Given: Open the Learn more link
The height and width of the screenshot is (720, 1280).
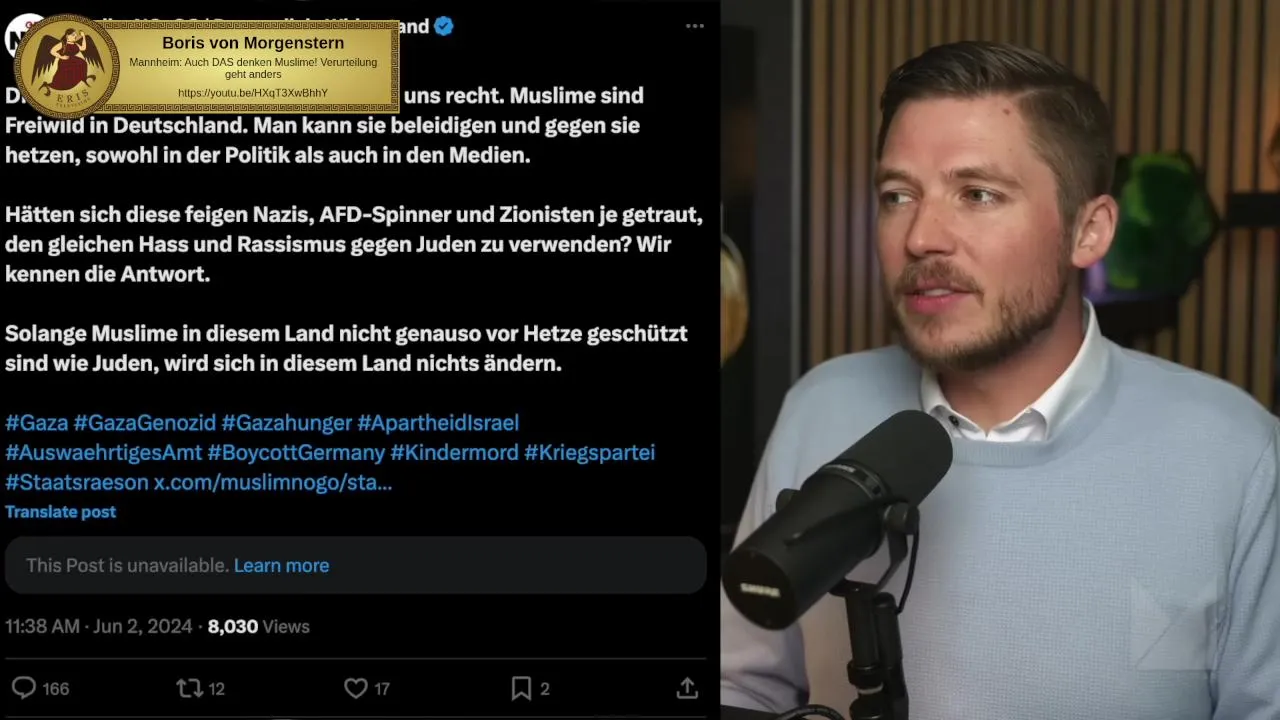Looking at the screenshot, I should click(x=281, y=565).
